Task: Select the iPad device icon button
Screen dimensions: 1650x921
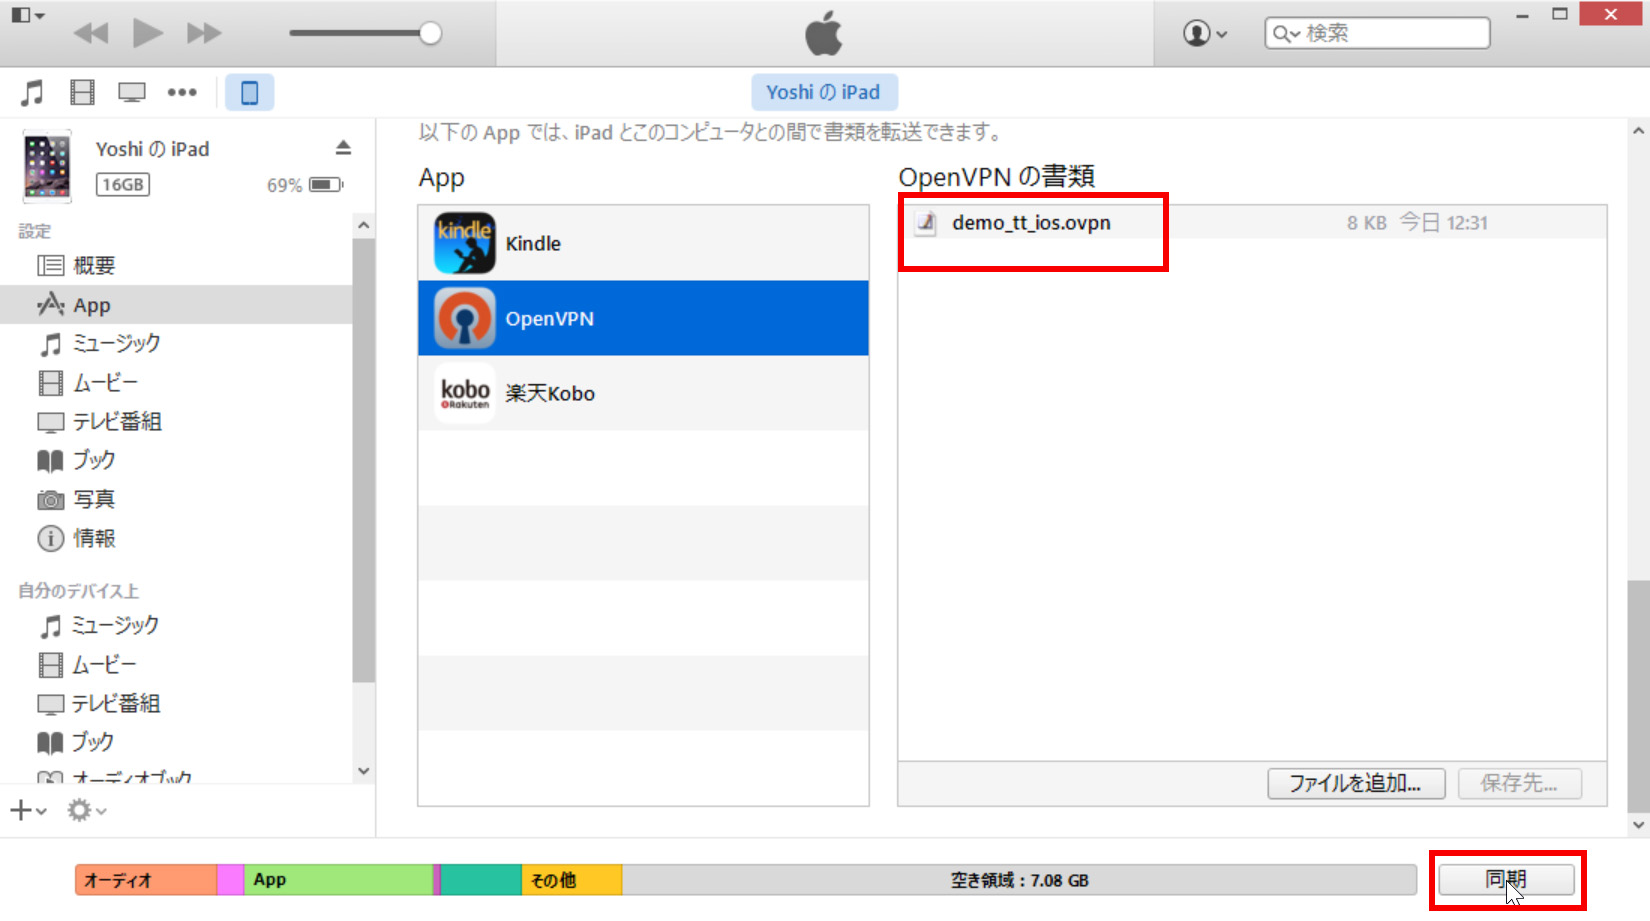Action: tap(249, 93)
